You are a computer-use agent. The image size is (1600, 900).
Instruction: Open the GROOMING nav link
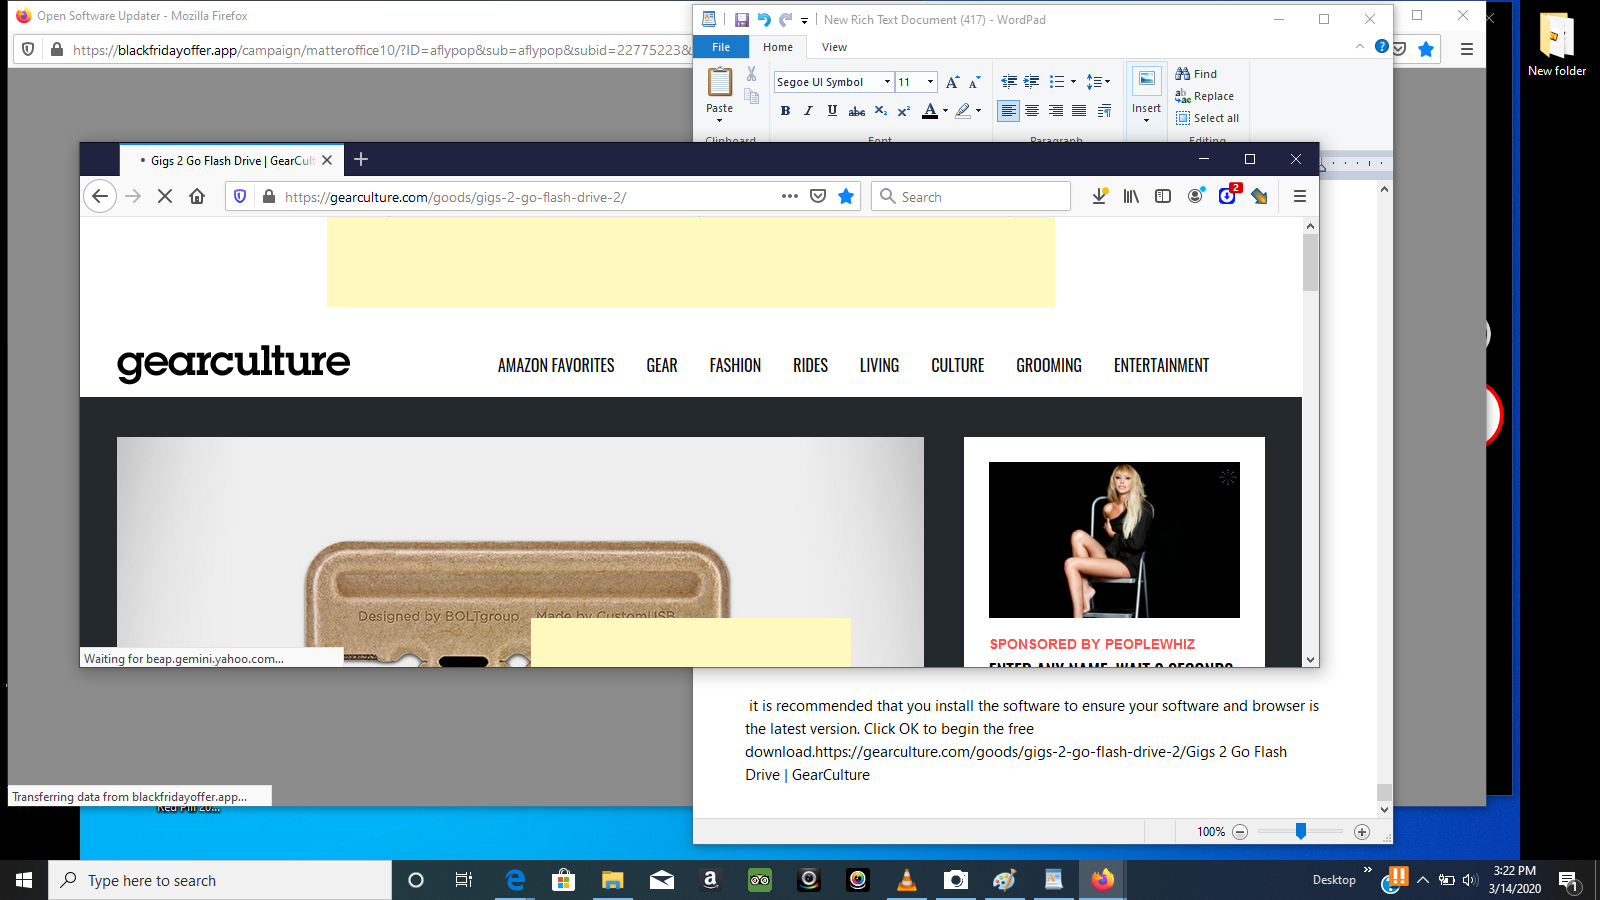[1049, 365]
